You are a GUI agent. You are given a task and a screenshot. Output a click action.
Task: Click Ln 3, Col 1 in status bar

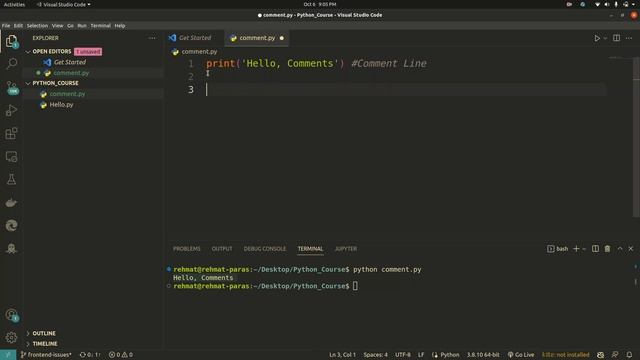(x=342, y=355)
